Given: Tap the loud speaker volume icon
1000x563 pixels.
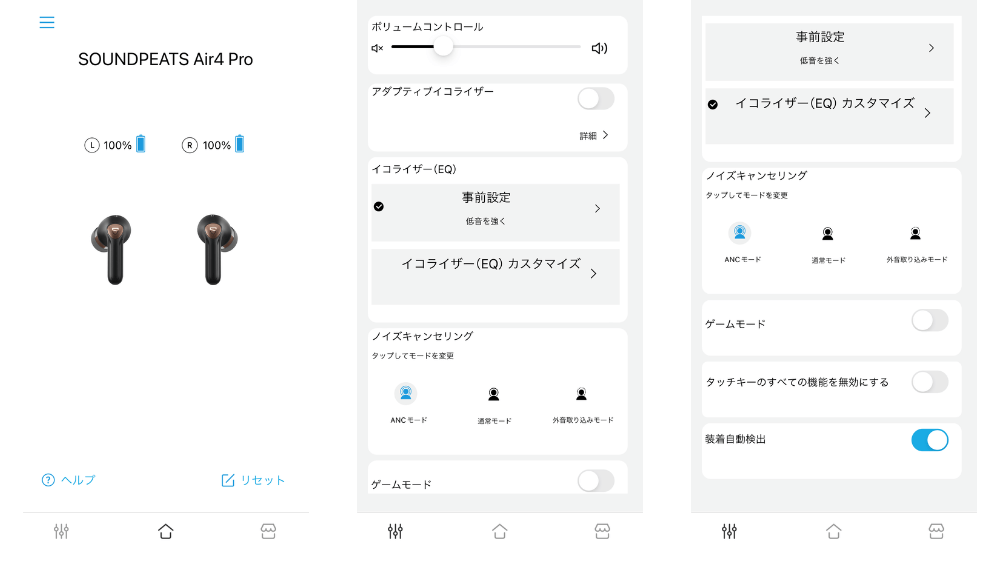Looking at the screenshot, I should tap(599, 48).
